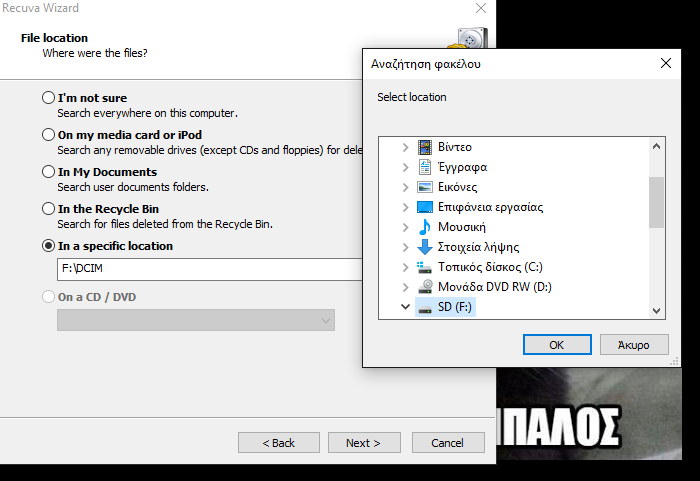Viewport: 700px width, 481px height.
Task: Click folder tree scroll down arrow
Action: (656, 311)
